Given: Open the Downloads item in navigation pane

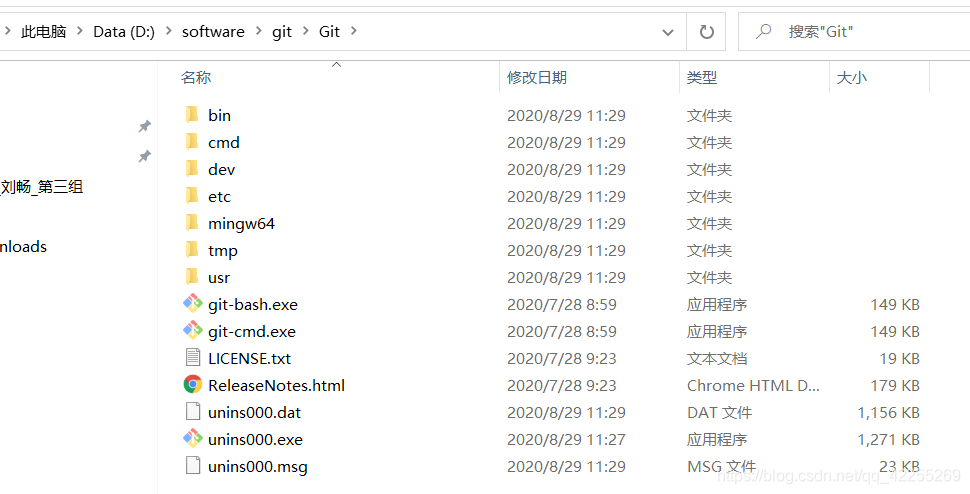Looking at the screenshot, I should coord(24,247).
